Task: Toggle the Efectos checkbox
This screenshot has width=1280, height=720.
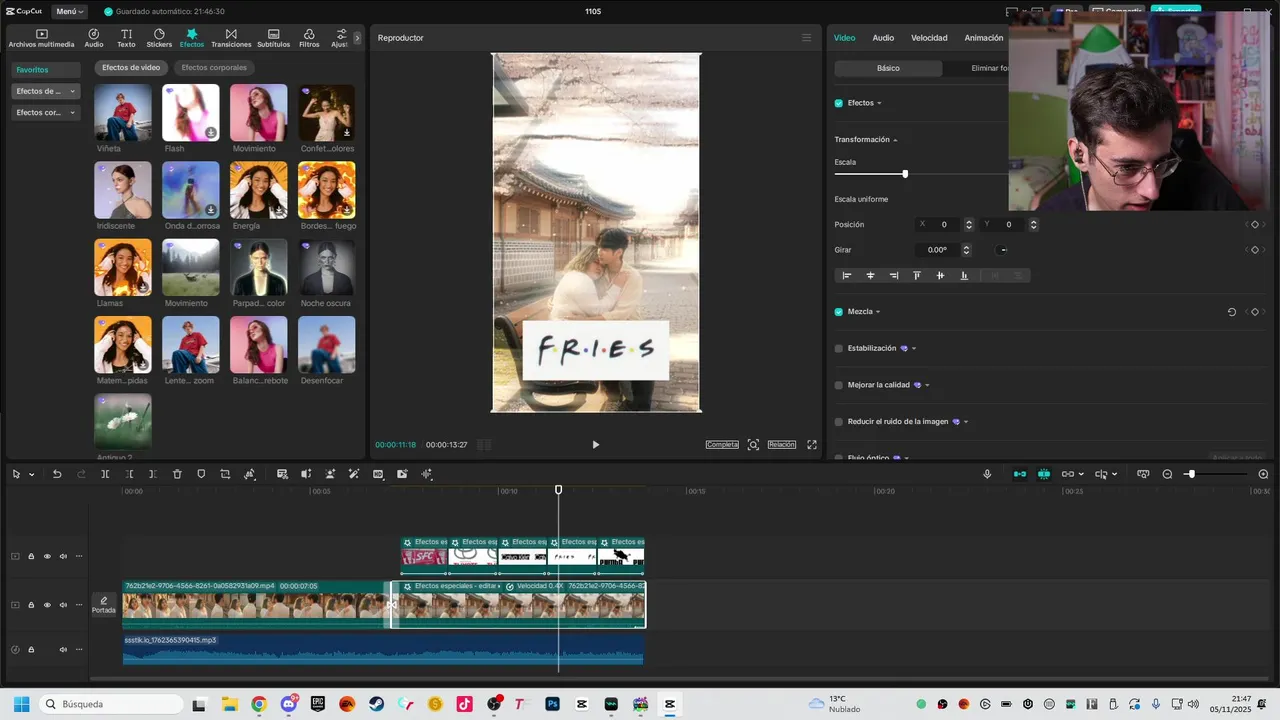Action: pos(839,103)
